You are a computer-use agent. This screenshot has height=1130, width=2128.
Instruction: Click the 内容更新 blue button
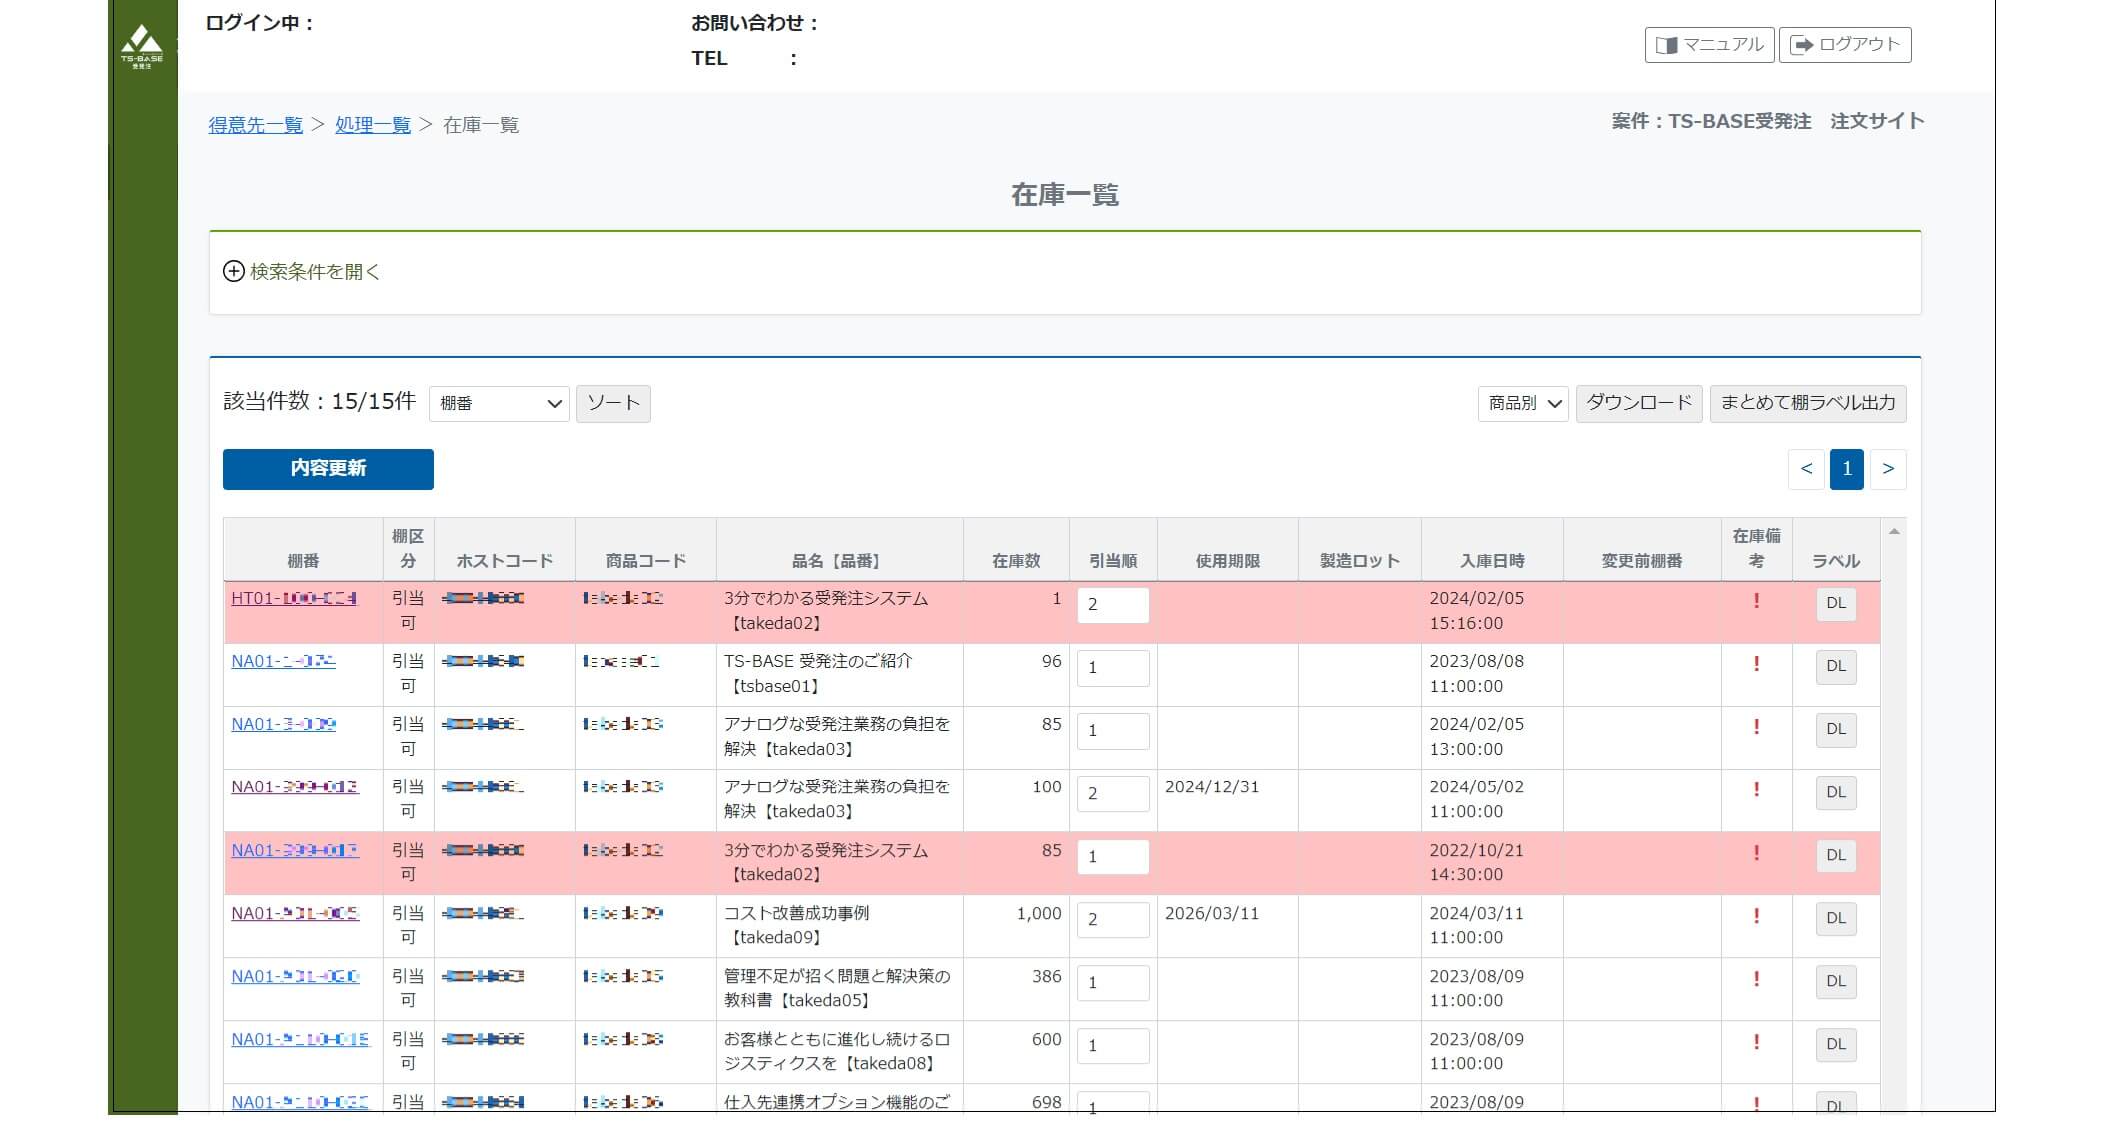(x=328, y=469)
